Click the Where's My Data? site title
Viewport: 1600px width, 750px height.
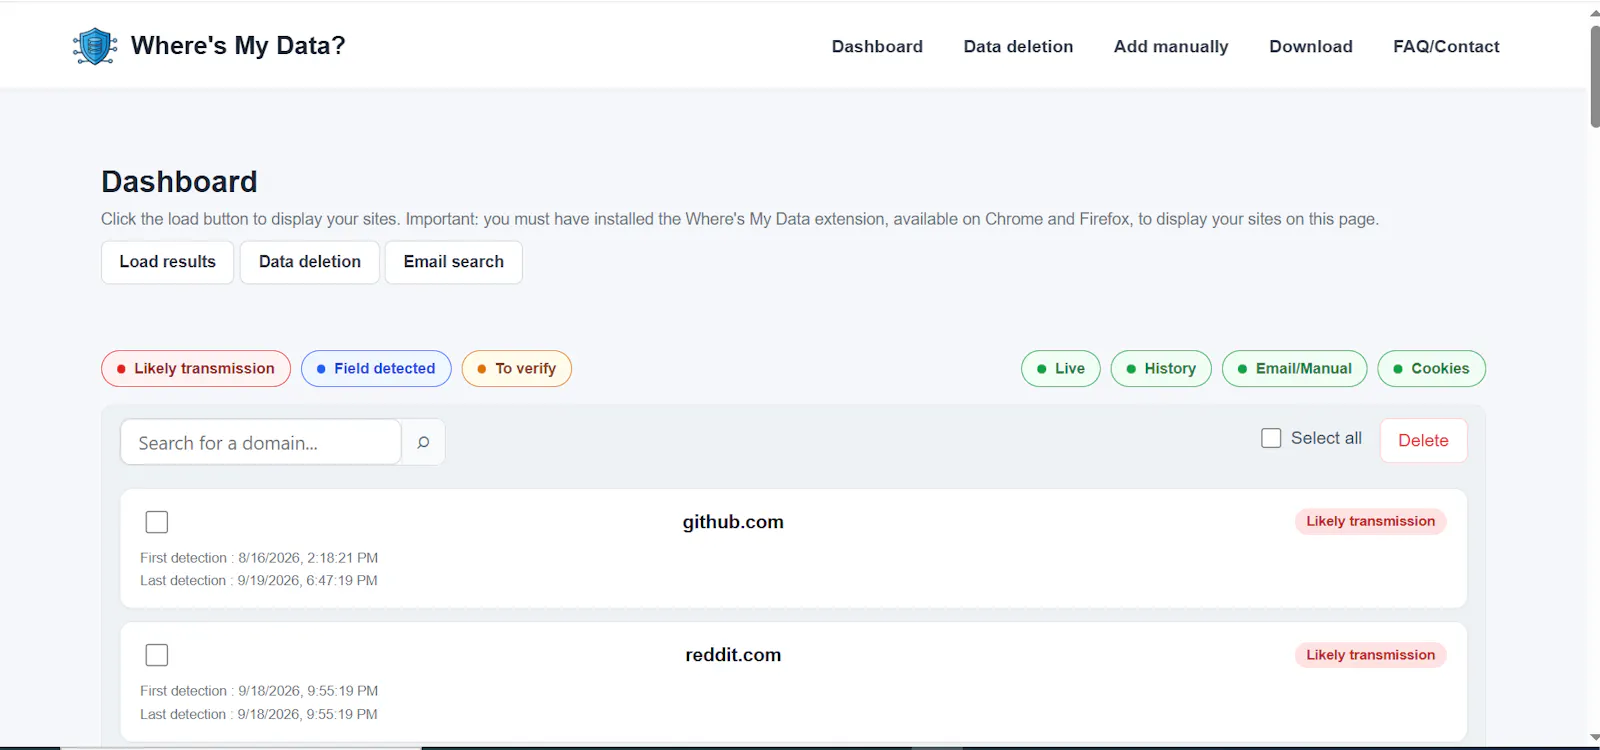click(x=238, y=46)
